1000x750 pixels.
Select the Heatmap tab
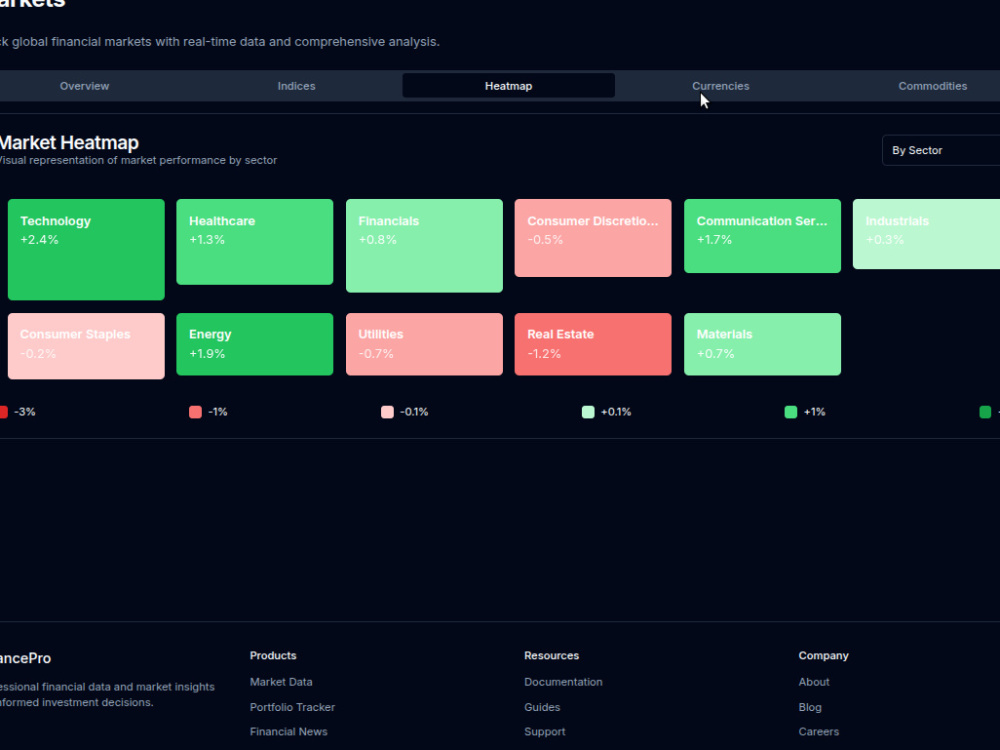click(508, 85)
